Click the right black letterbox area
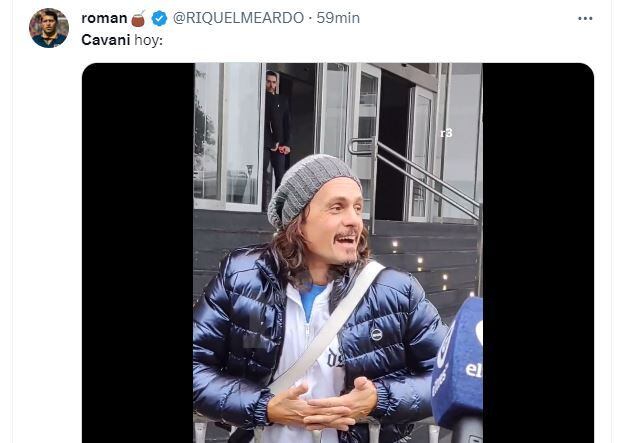The height and width of the screenshot is (443, 633). click(538, 253)
